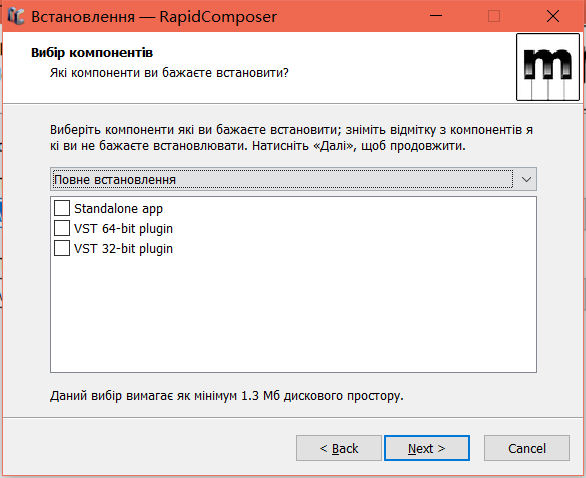Screen dimensions: 586x478
Task: Expand the installation type dropdown arrow
Action: pyautogui.click(x=526, y=179)
